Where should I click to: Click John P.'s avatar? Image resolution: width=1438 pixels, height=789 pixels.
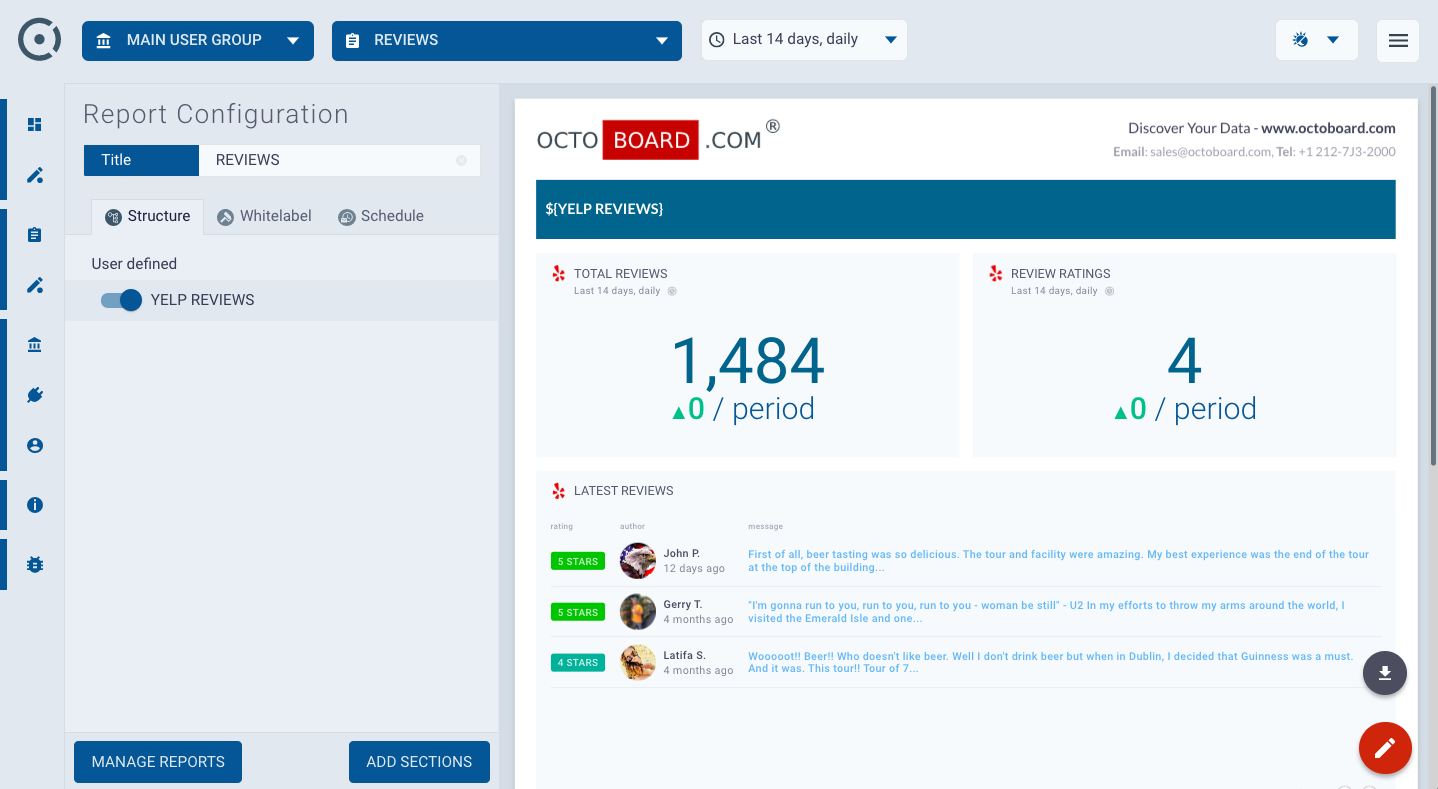(x=638, y=561)
